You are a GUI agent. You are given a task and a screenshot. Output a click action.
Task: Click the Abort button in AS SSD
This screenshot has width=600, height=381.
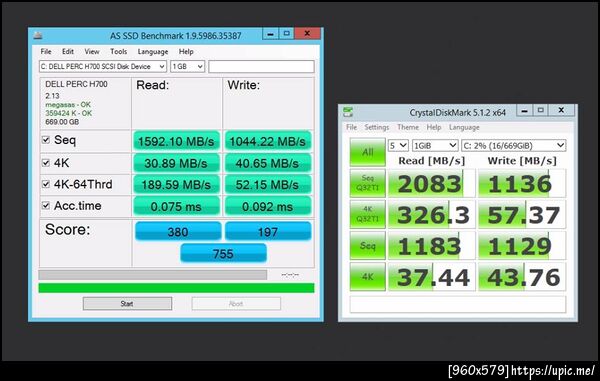(x=236, y=304)
